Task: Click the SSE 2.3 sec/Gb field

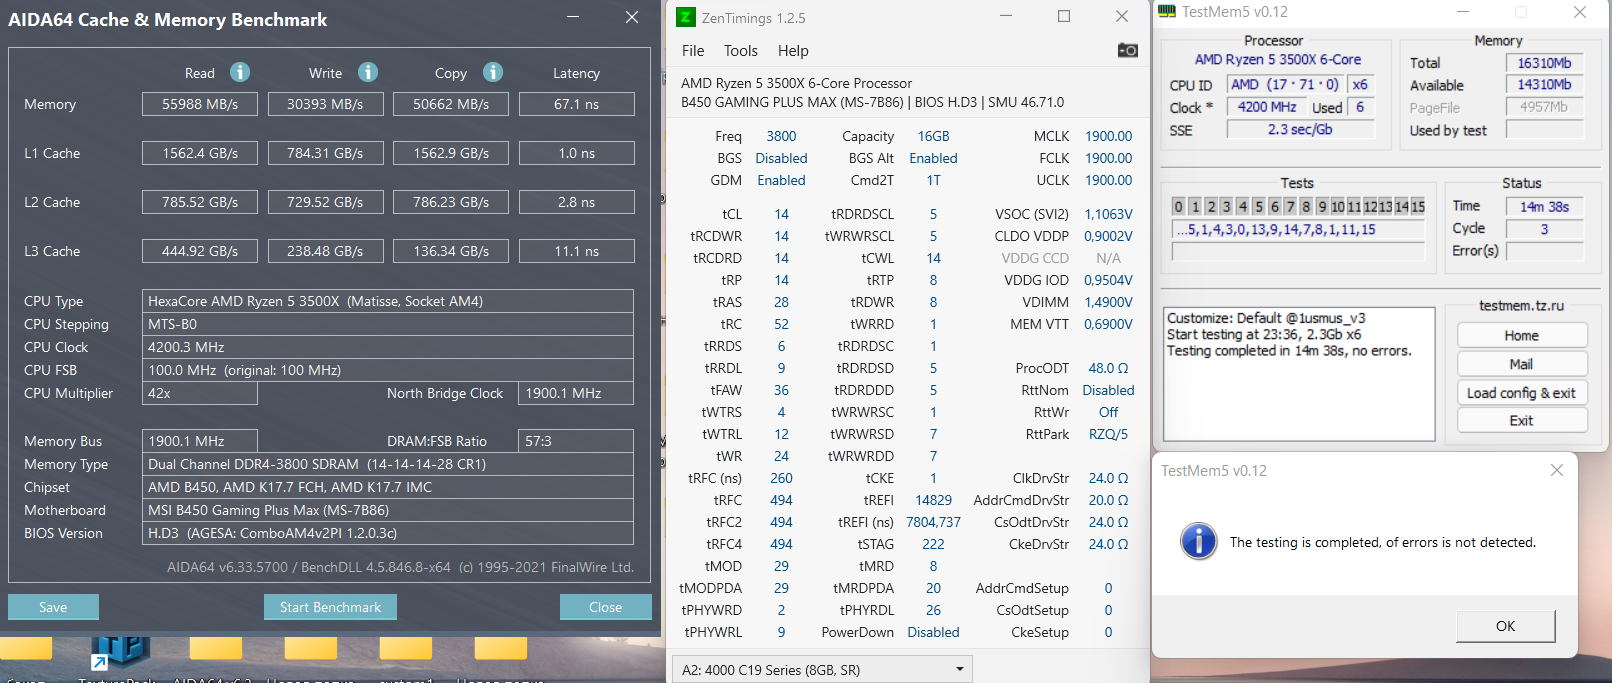Action: (1300, 129)
